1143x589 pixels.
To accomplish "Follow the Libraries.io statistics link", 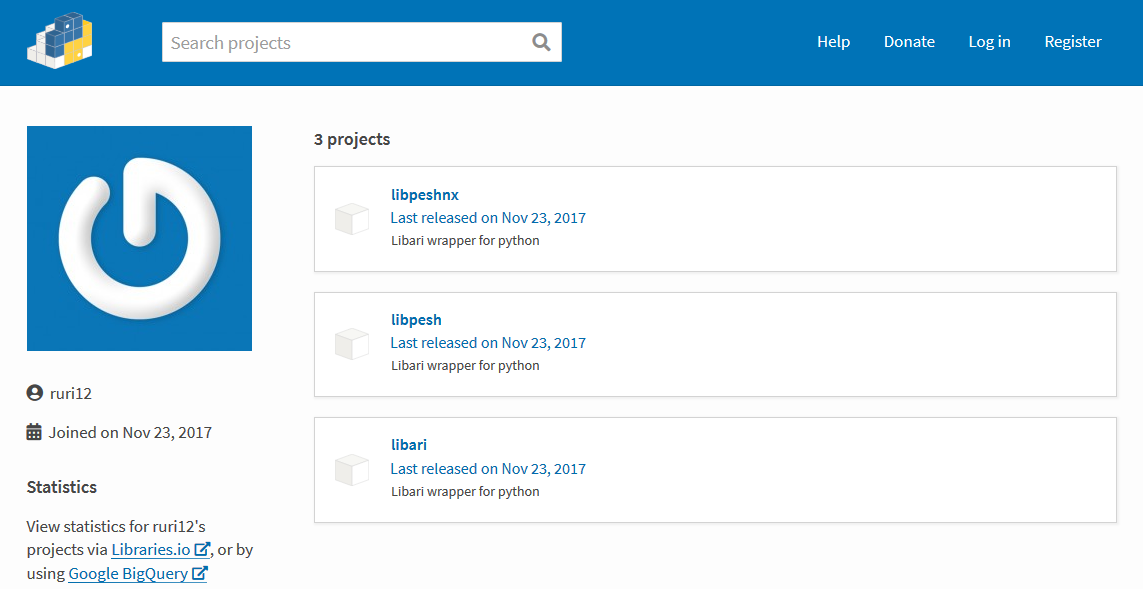I will click(x=150, y=549).
